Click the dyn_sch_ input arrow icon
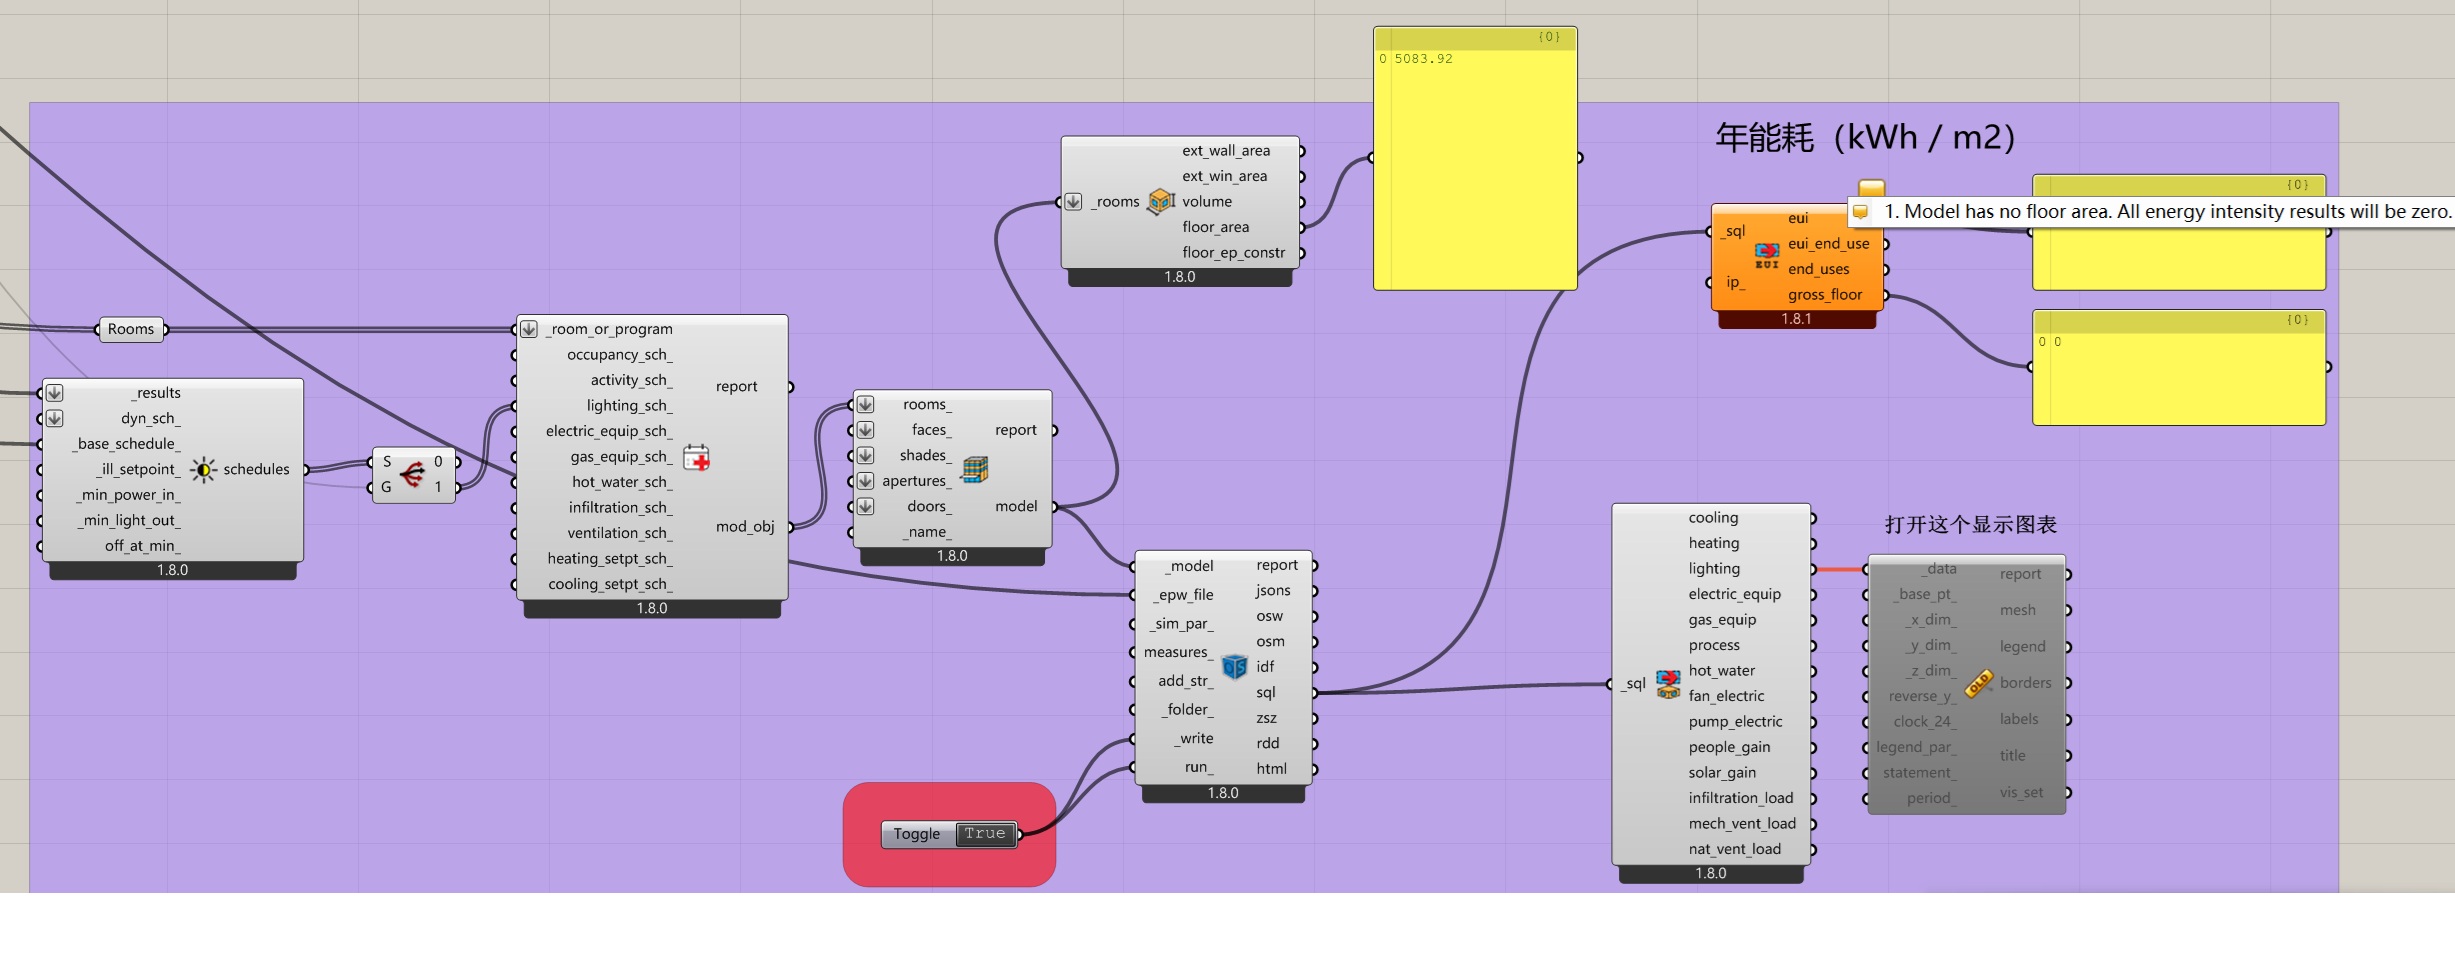Image resolution: width=2455 pixels, height=960 pixels. pos(55,418)
